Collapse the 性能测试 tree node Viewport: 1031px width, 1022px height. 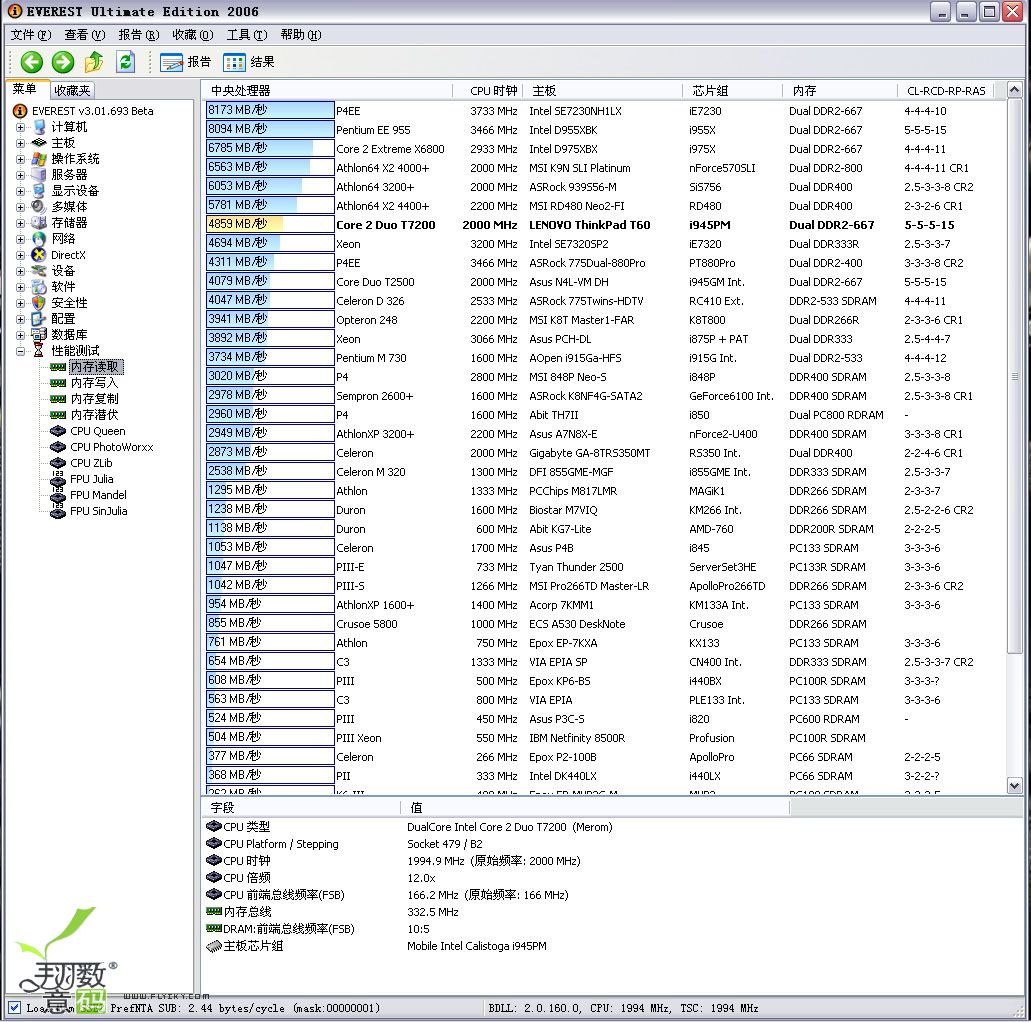coord(20,351)
